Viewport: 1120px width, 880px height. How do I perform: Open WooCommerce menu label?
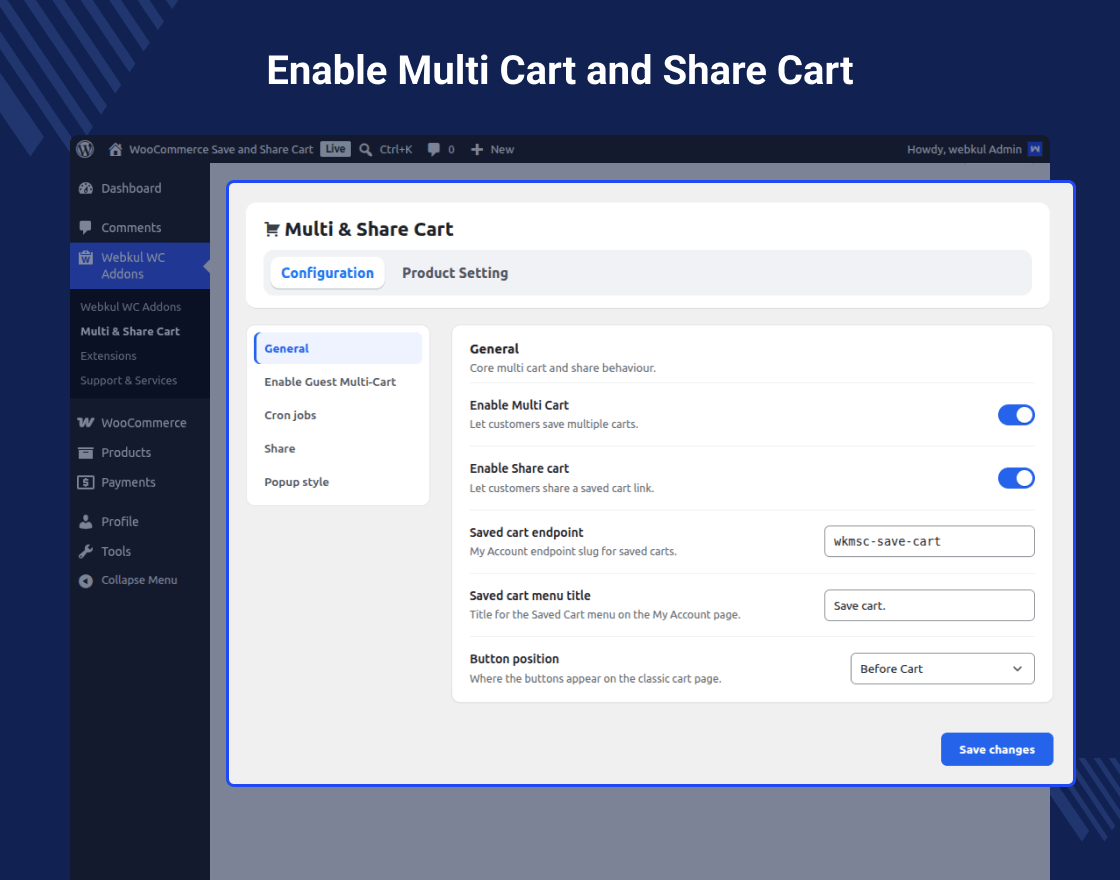coord(144,423)
